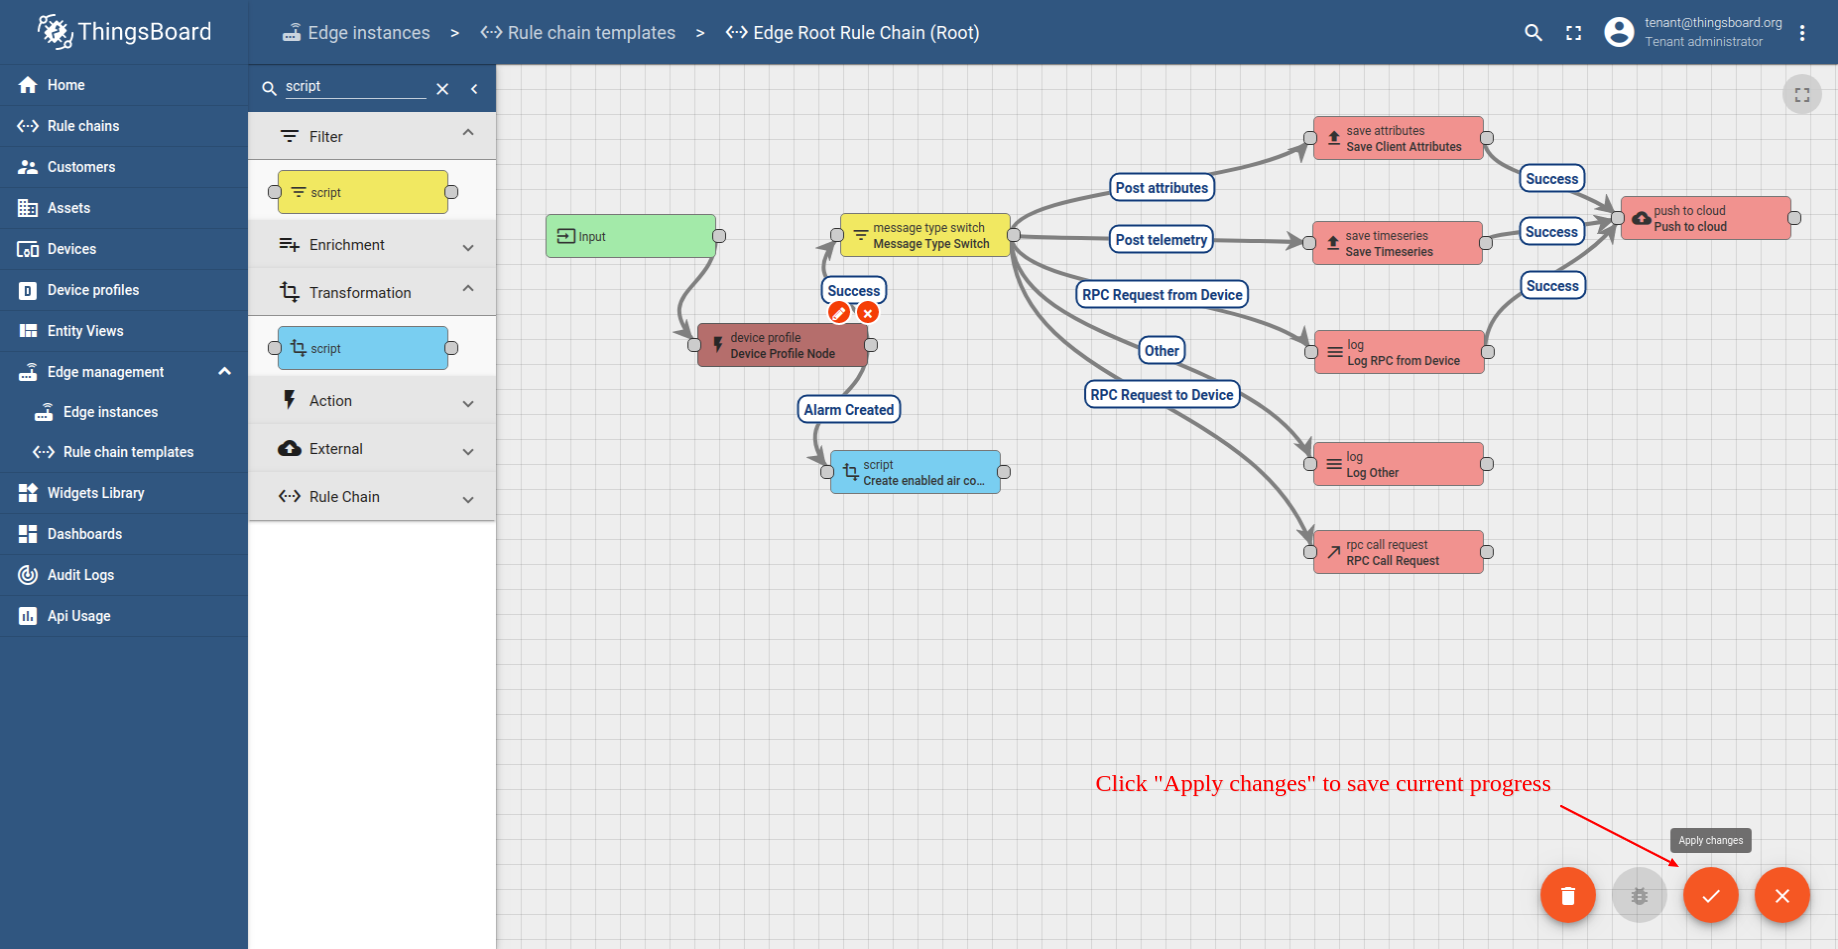The height and width of the screenshot is (949, 1838).
Task: Collapse the Filter section
Action: click(372, 136)
